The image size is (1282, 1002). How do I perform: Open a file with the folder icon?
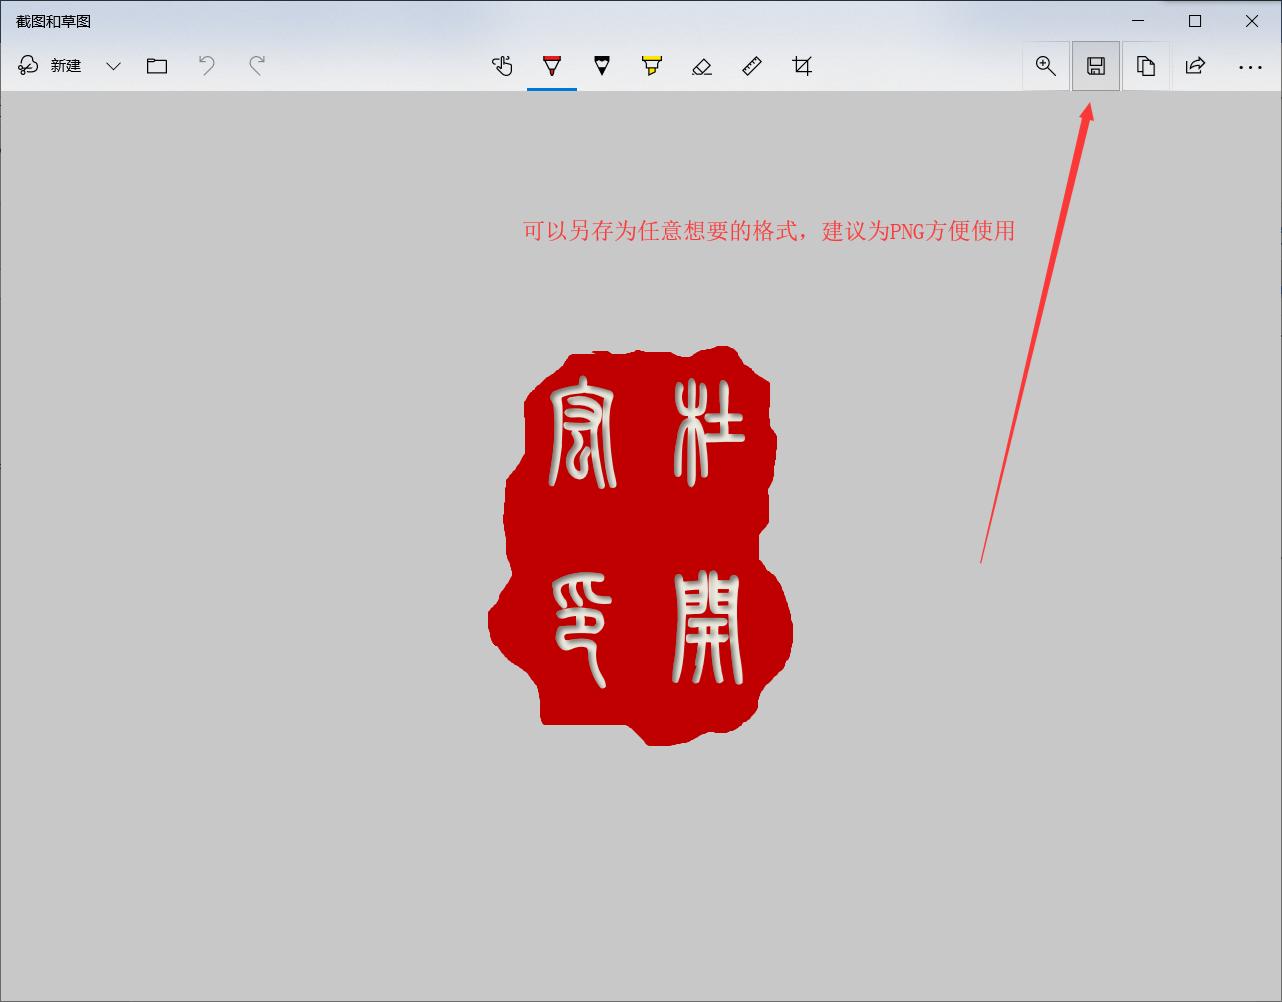pyautogui.click(x=157, y=66)
